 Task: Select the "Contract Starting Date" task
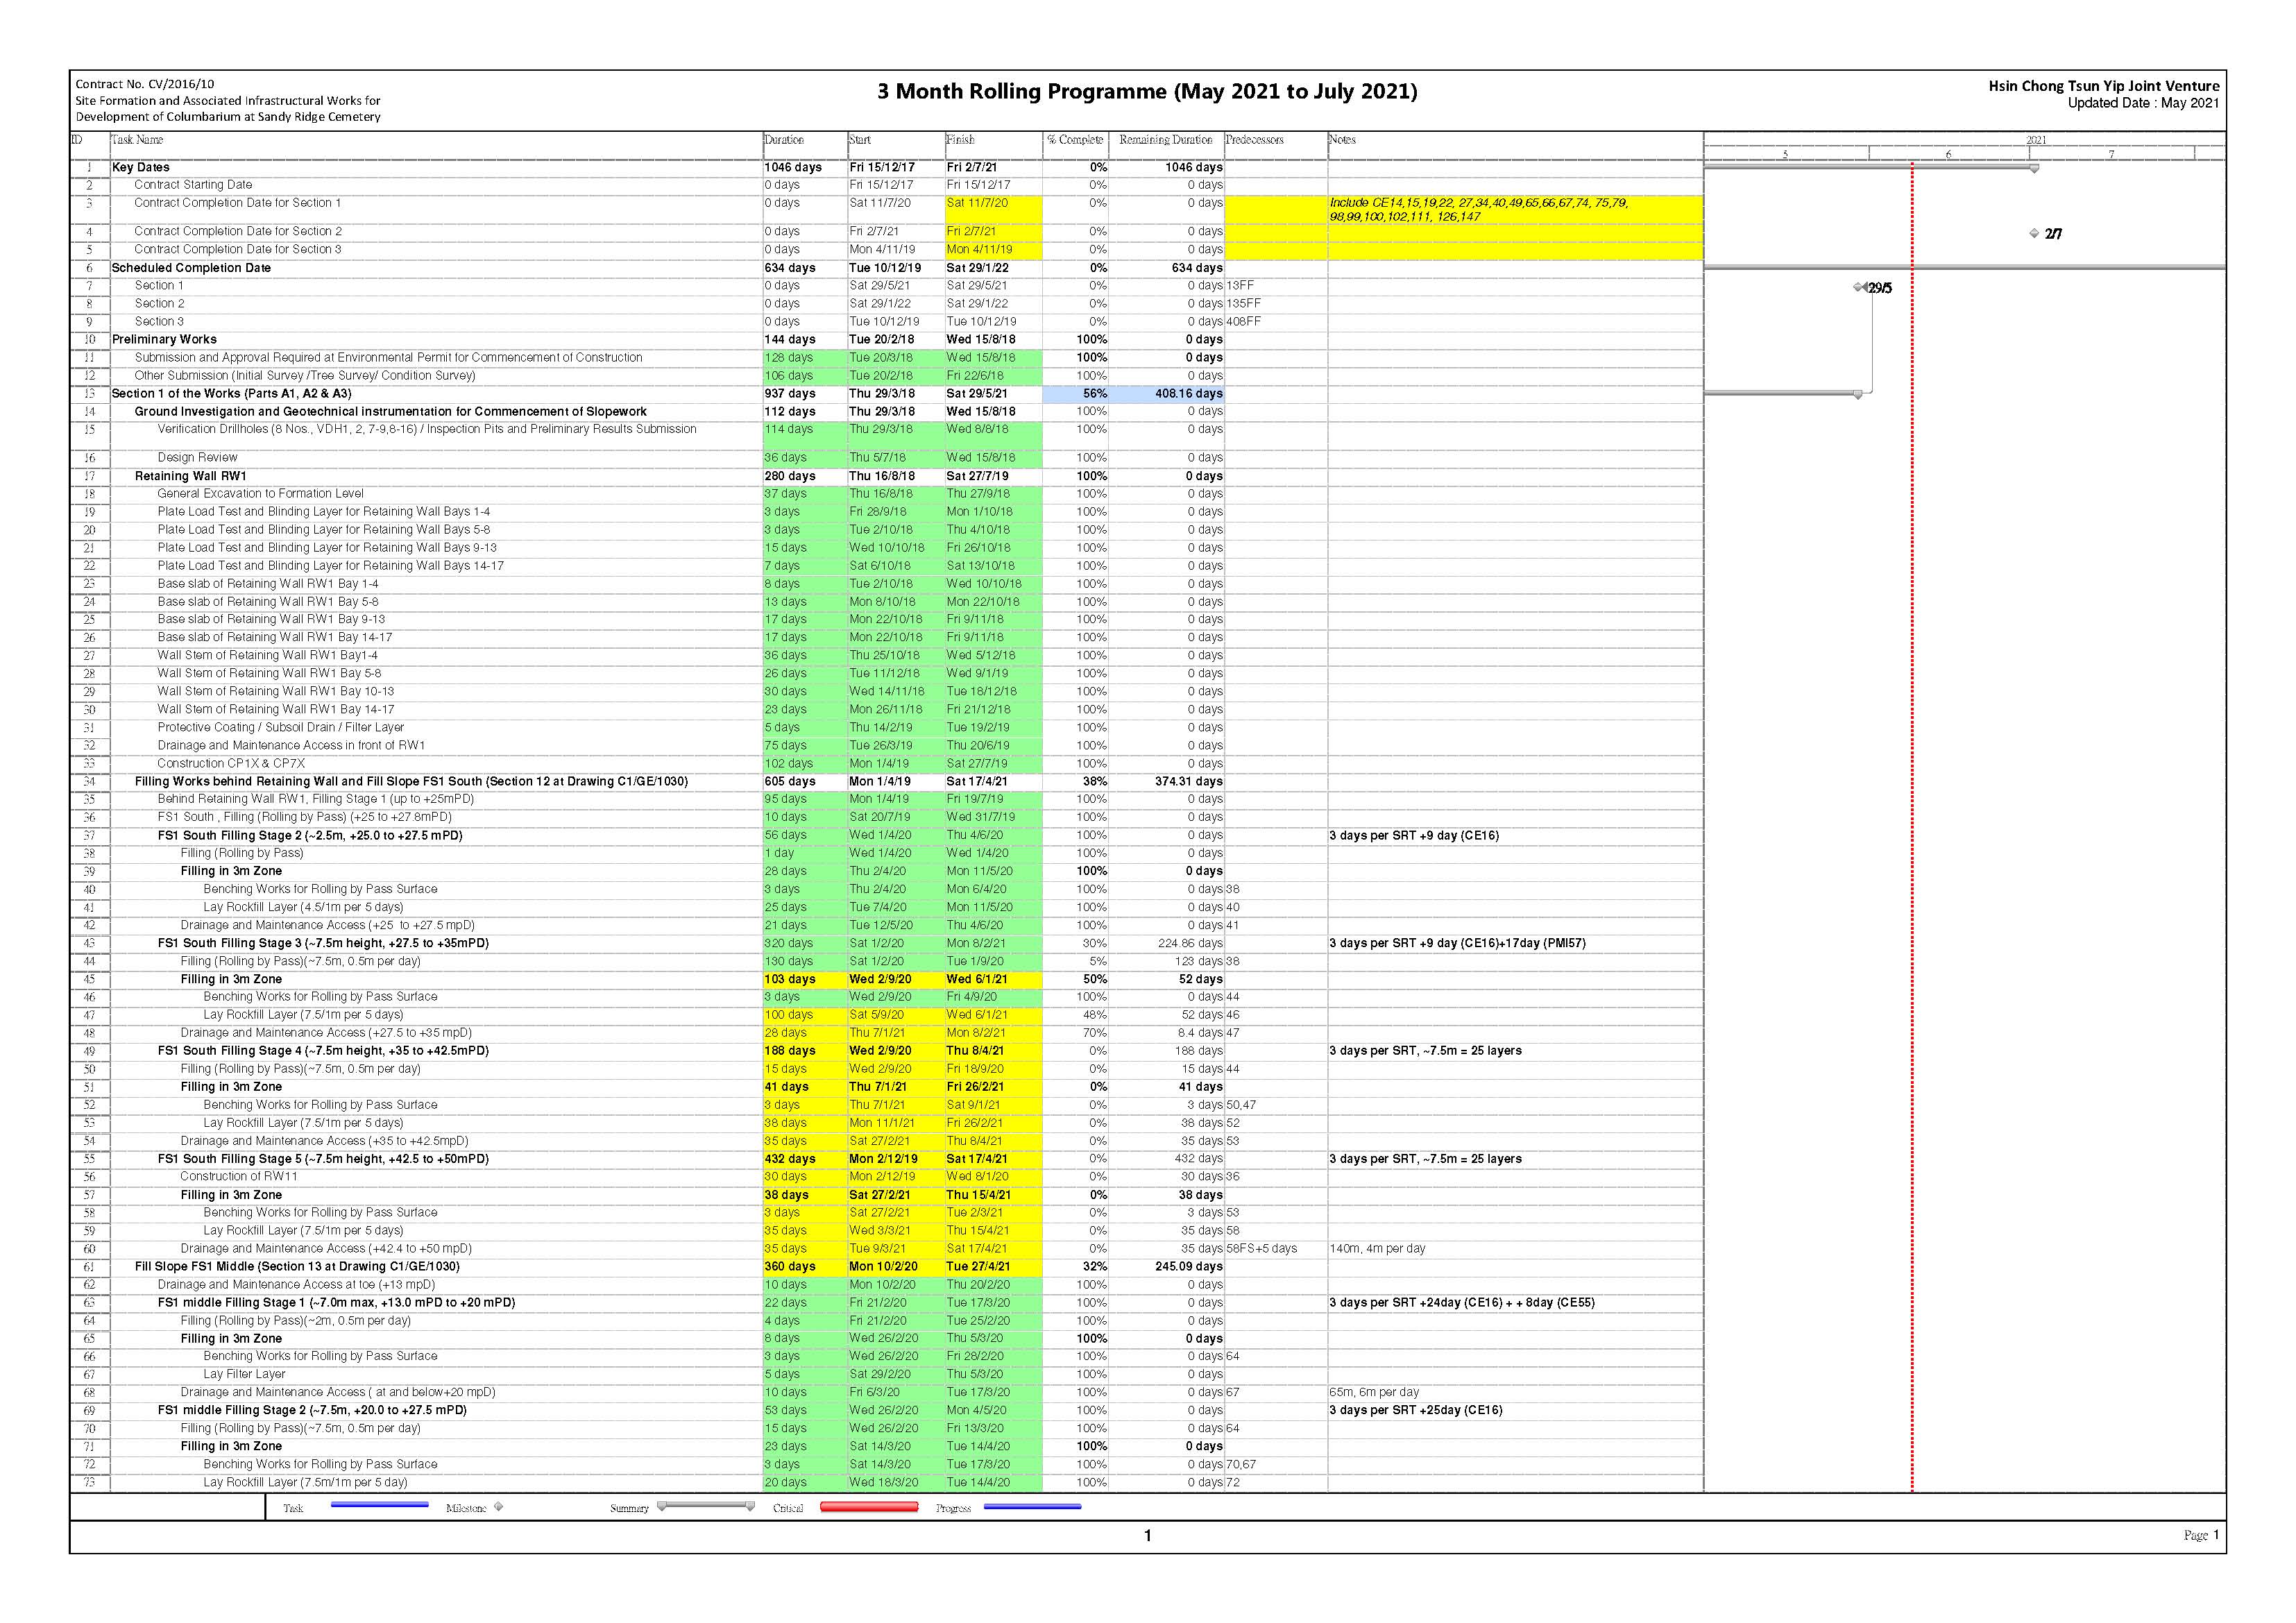193,185
